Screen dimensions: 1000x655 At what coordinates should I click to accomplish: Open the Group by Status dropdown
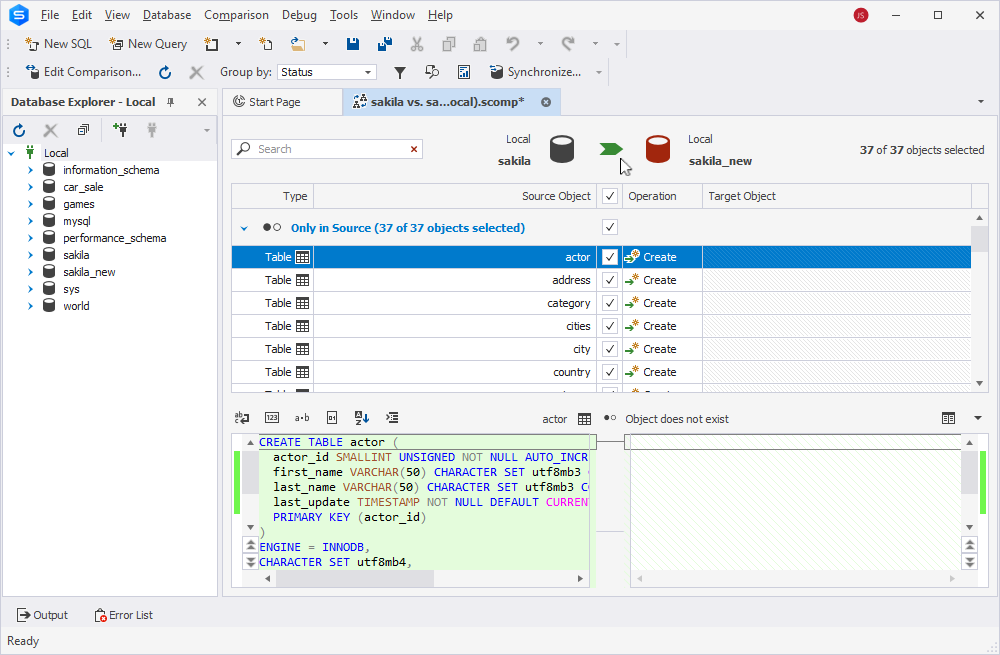[x=327, y=72]
